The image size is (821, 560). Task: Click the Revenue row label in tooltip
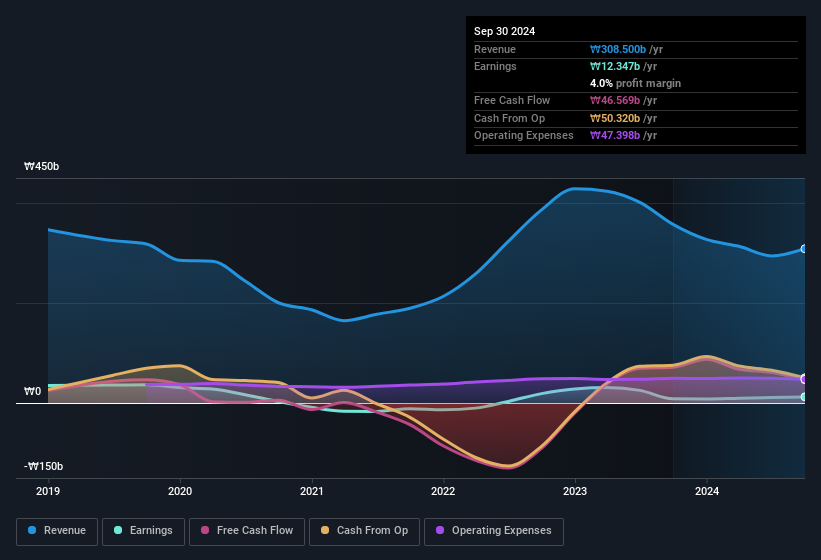tap(495, 49)
